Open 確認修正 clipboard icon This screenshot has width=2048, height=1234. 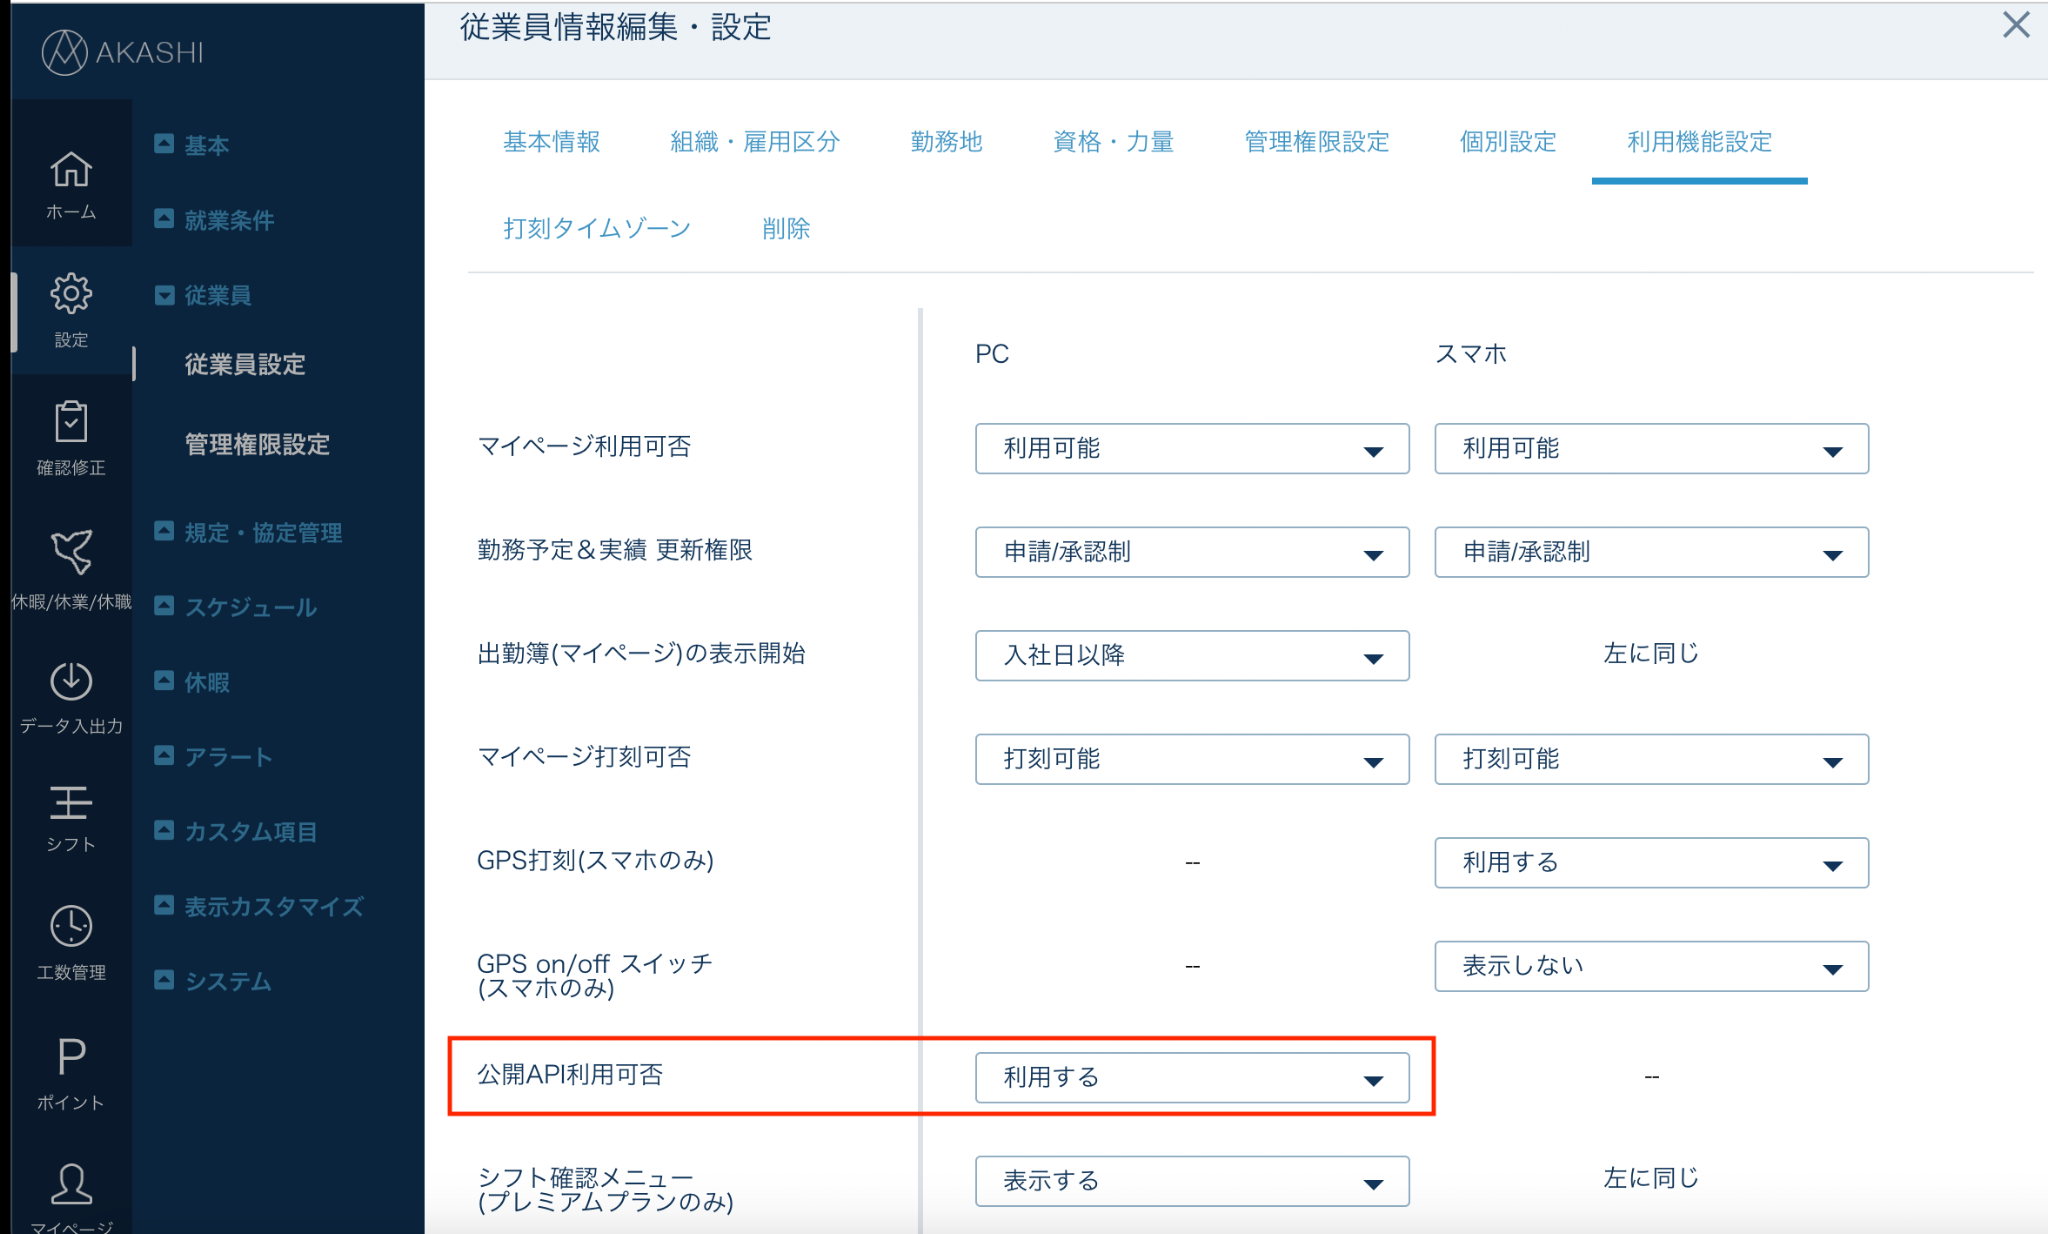(x=71, y=438)
